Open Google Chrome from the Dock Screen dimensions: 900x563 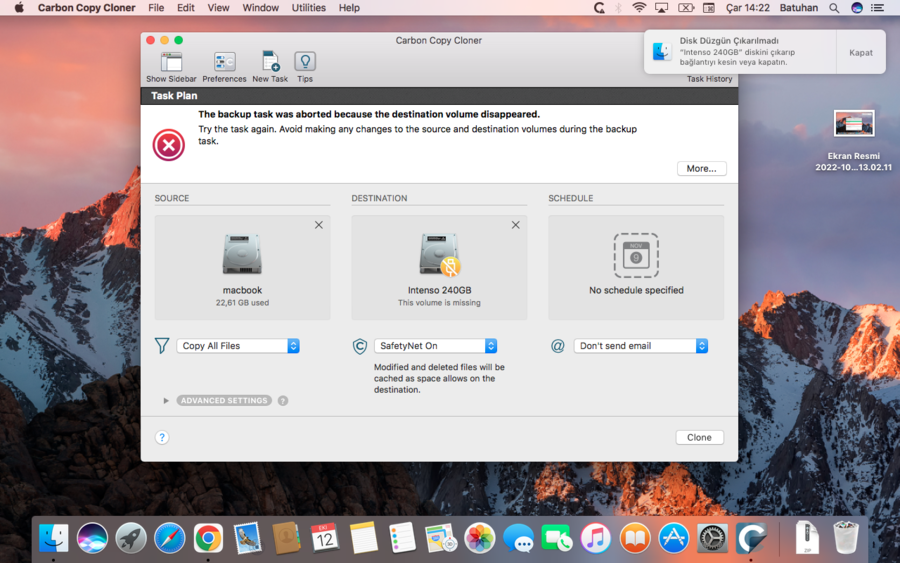tap(208, 538)
